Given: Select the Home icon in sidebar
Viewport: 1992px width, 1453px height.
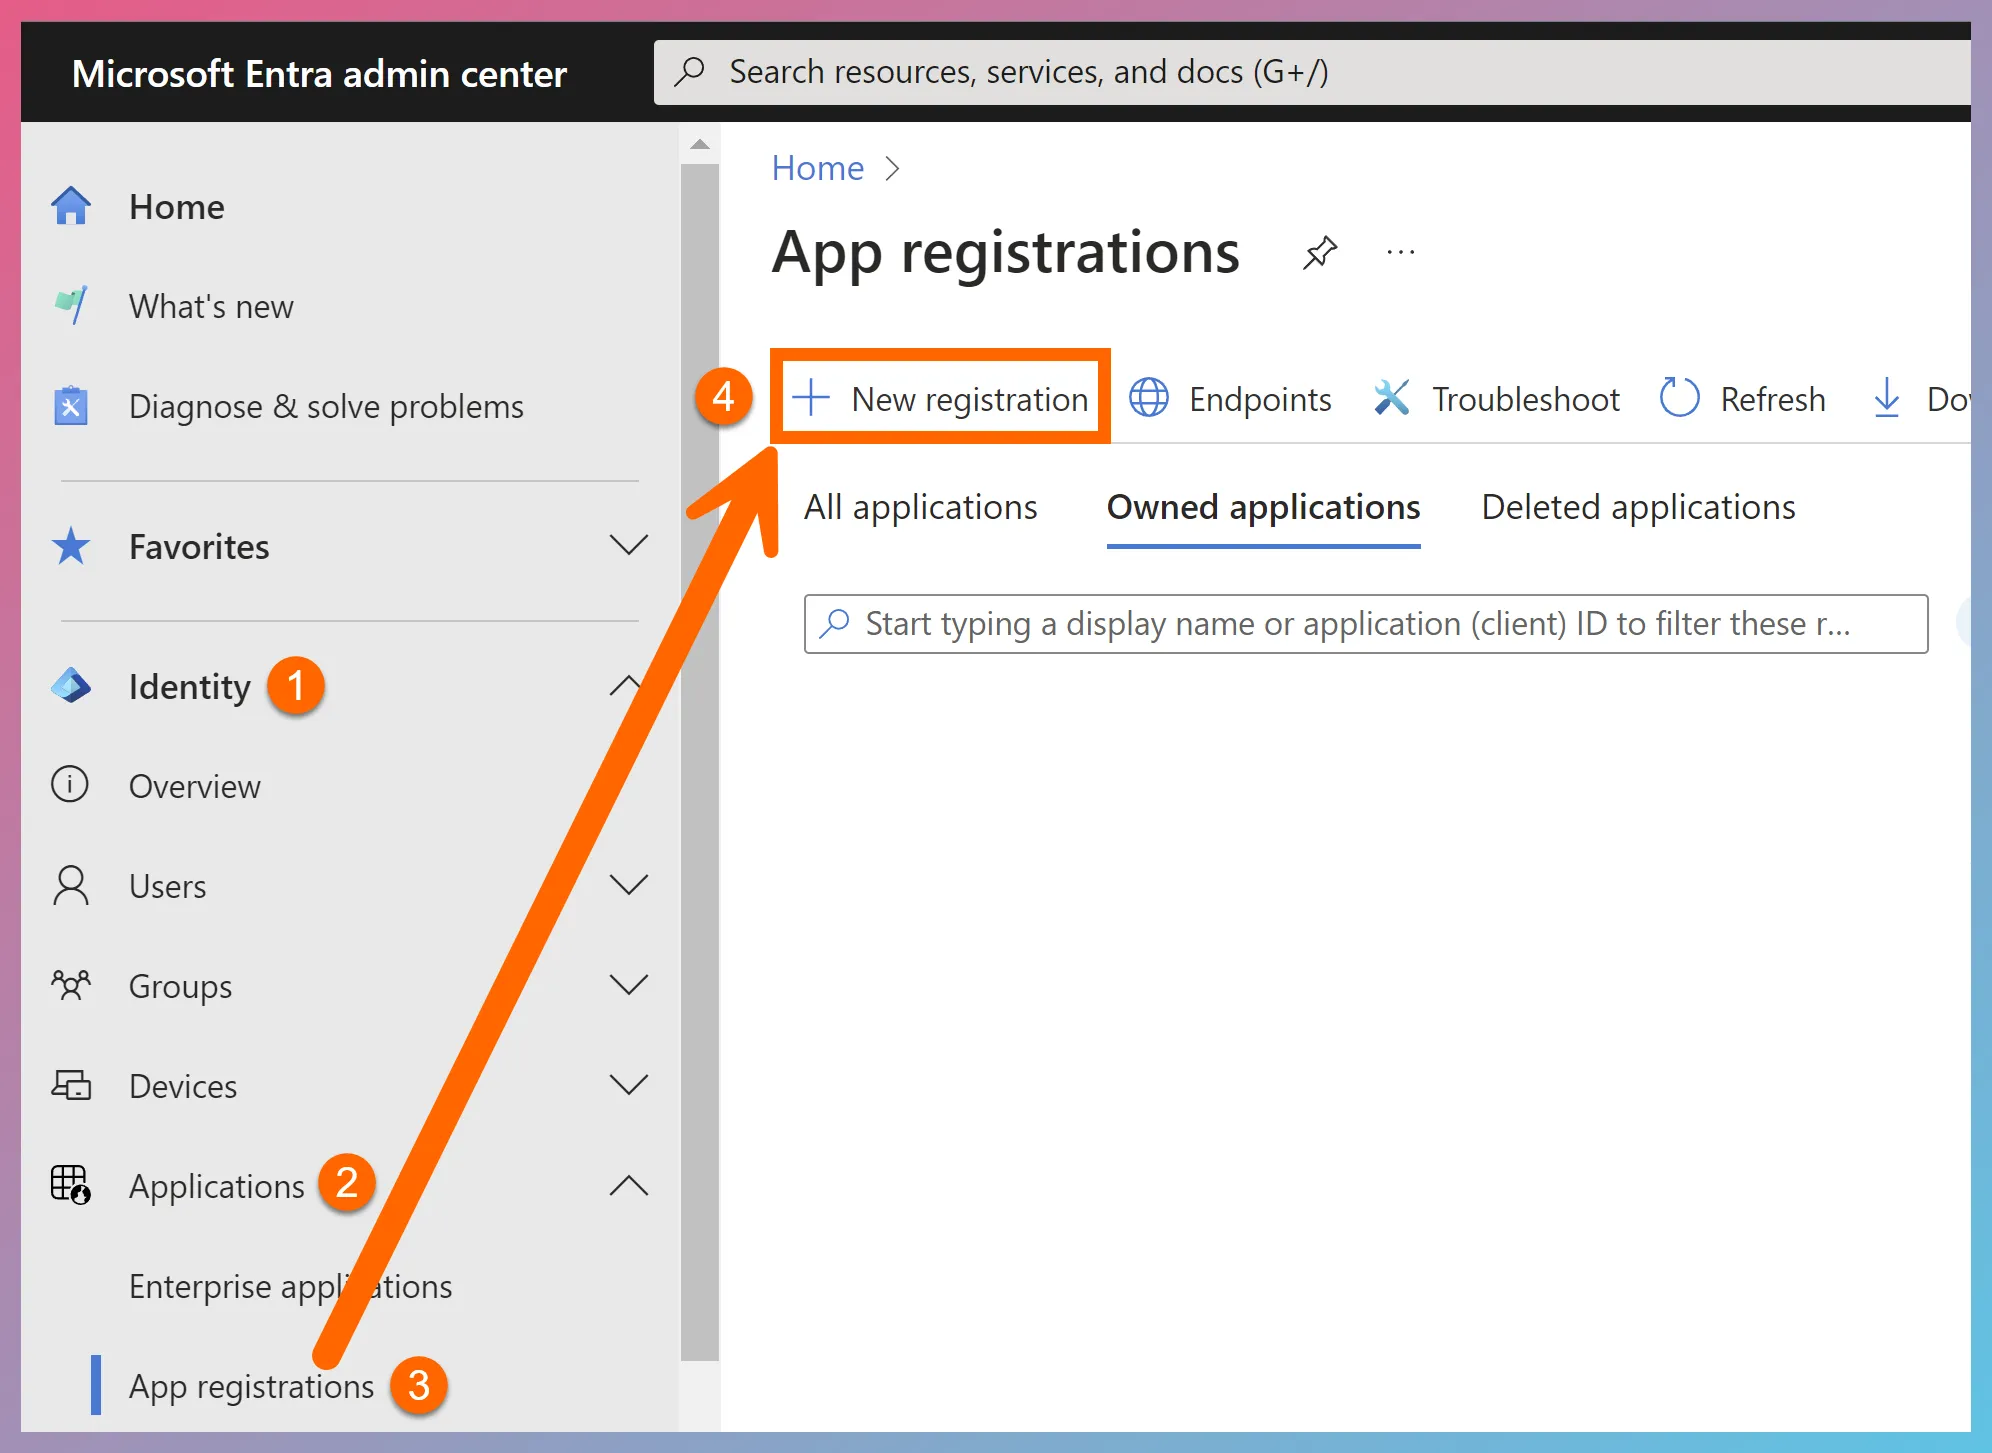Looking at the screenshot, I should click(70, 206).
